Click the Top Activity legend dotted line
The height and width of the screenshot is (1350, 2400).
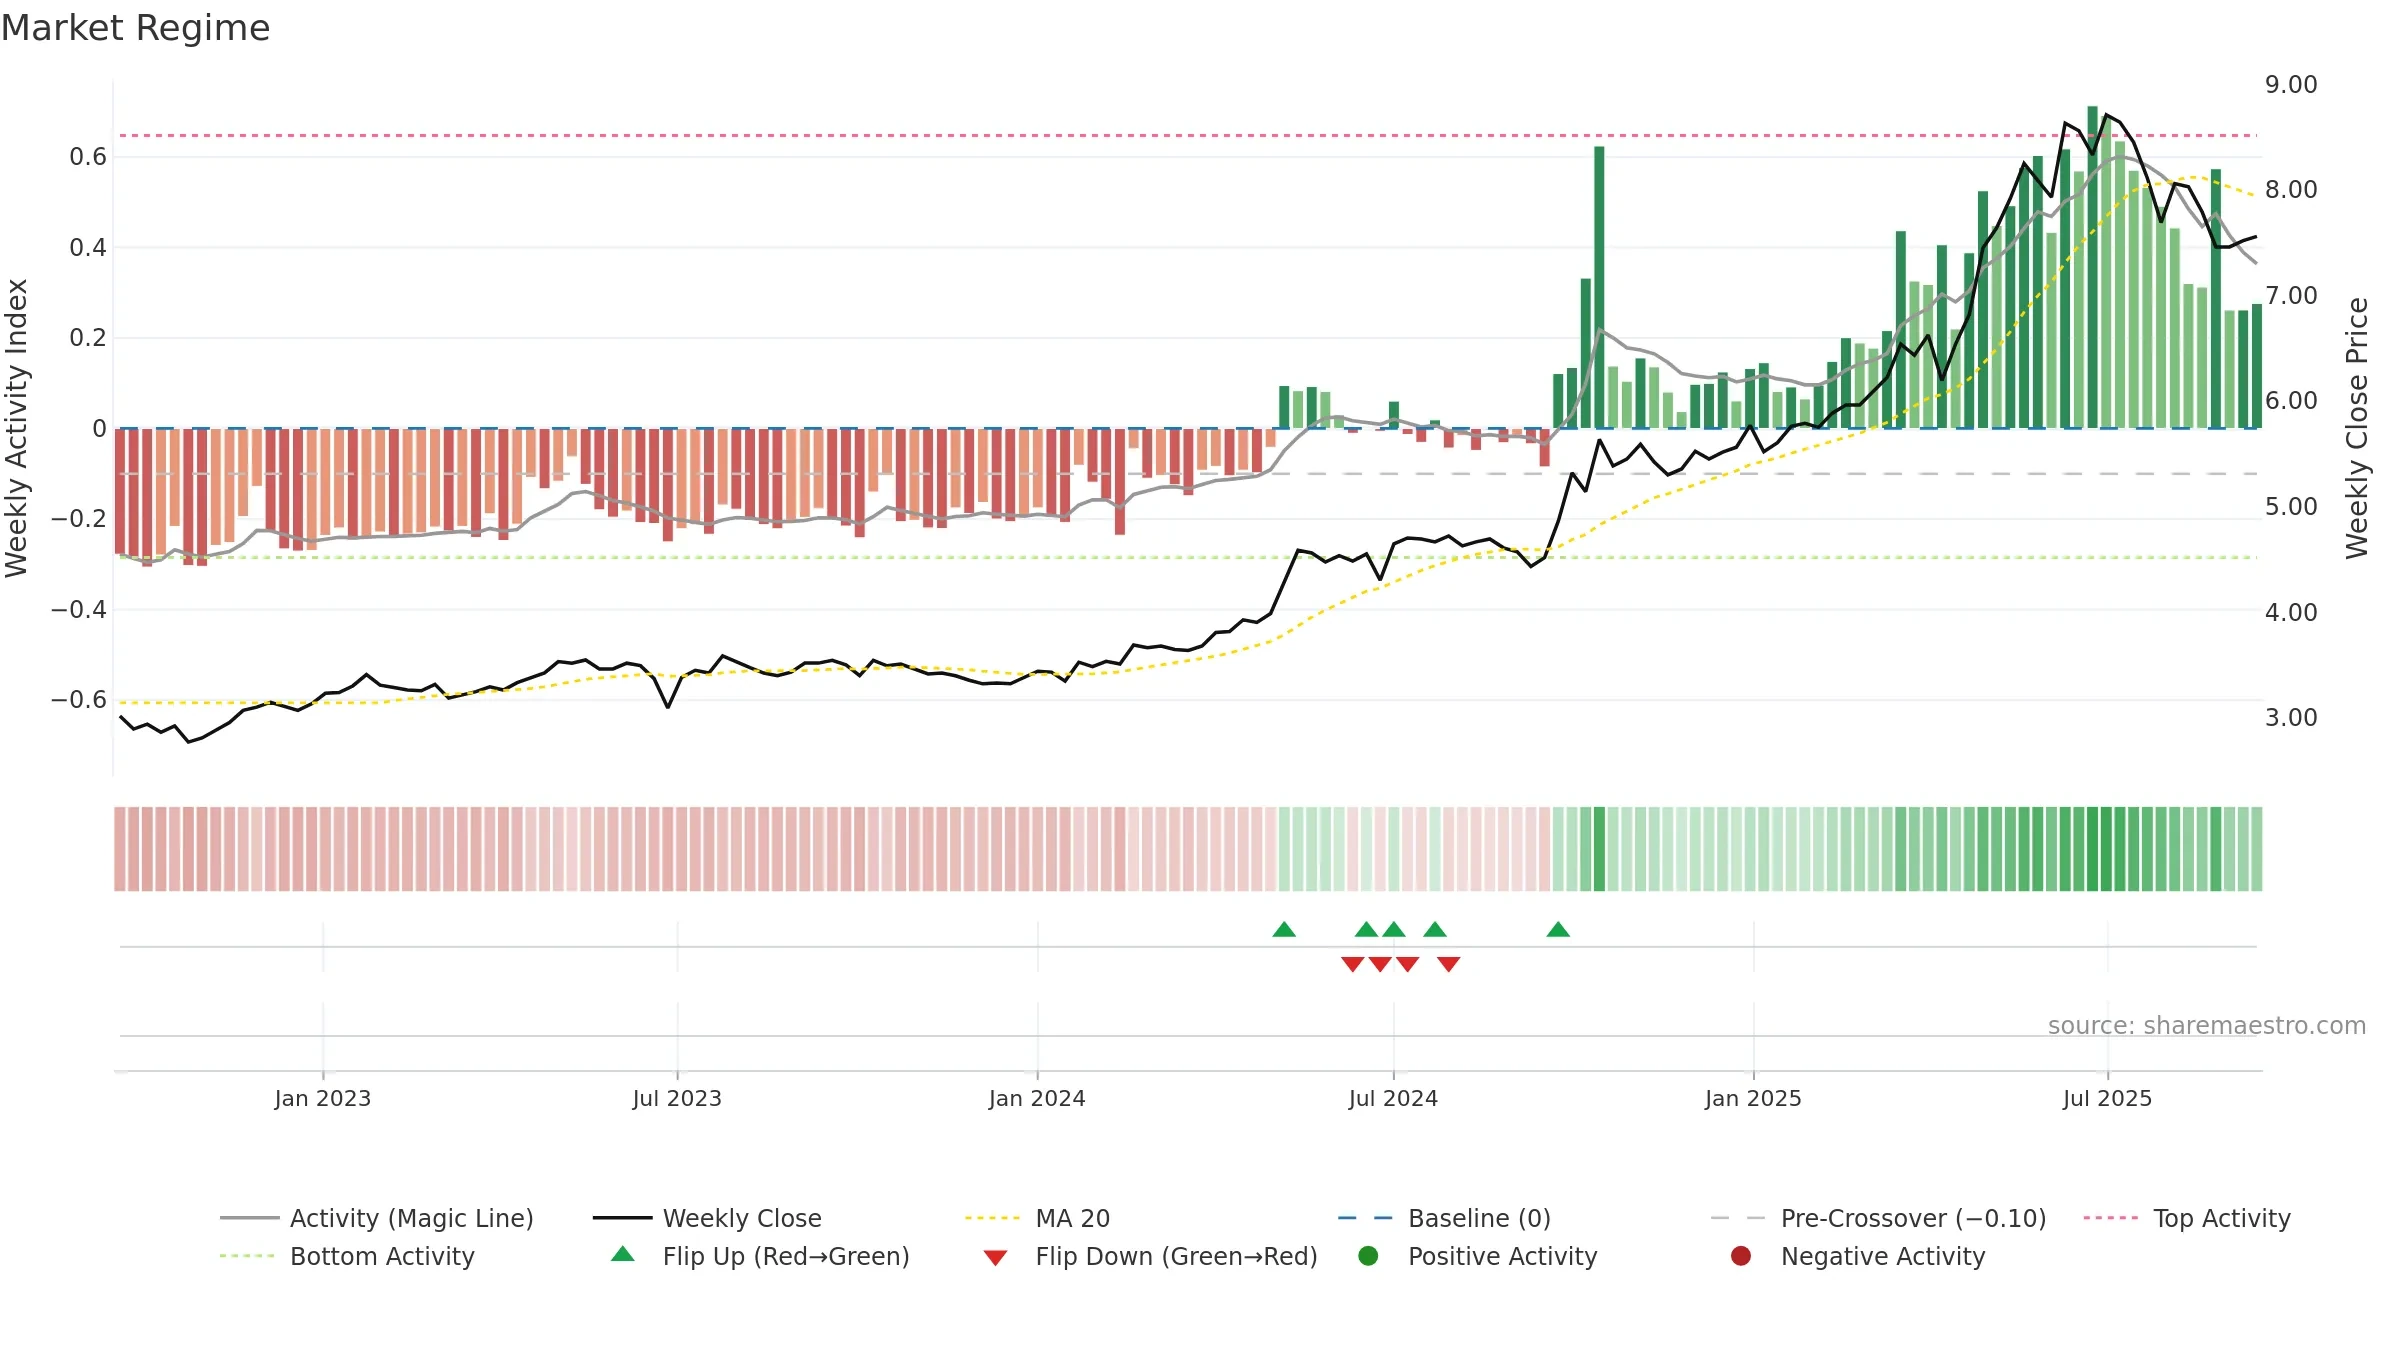2110,1218
